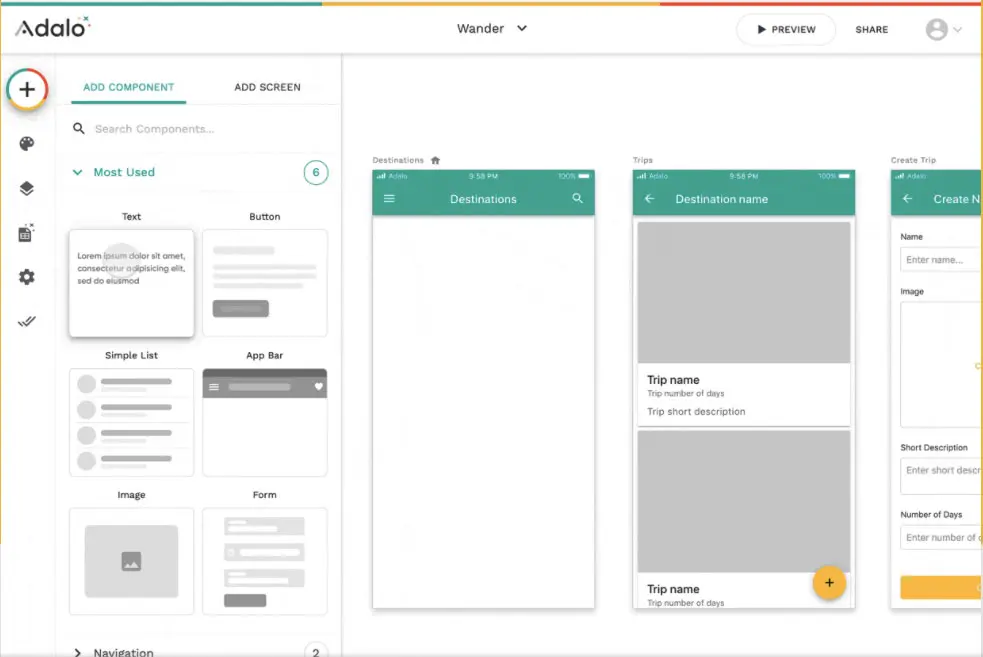The height and width of the screenshot is (657, 983).
Task: Click the home icon beside Destinations label
Action: click(435, 160)
